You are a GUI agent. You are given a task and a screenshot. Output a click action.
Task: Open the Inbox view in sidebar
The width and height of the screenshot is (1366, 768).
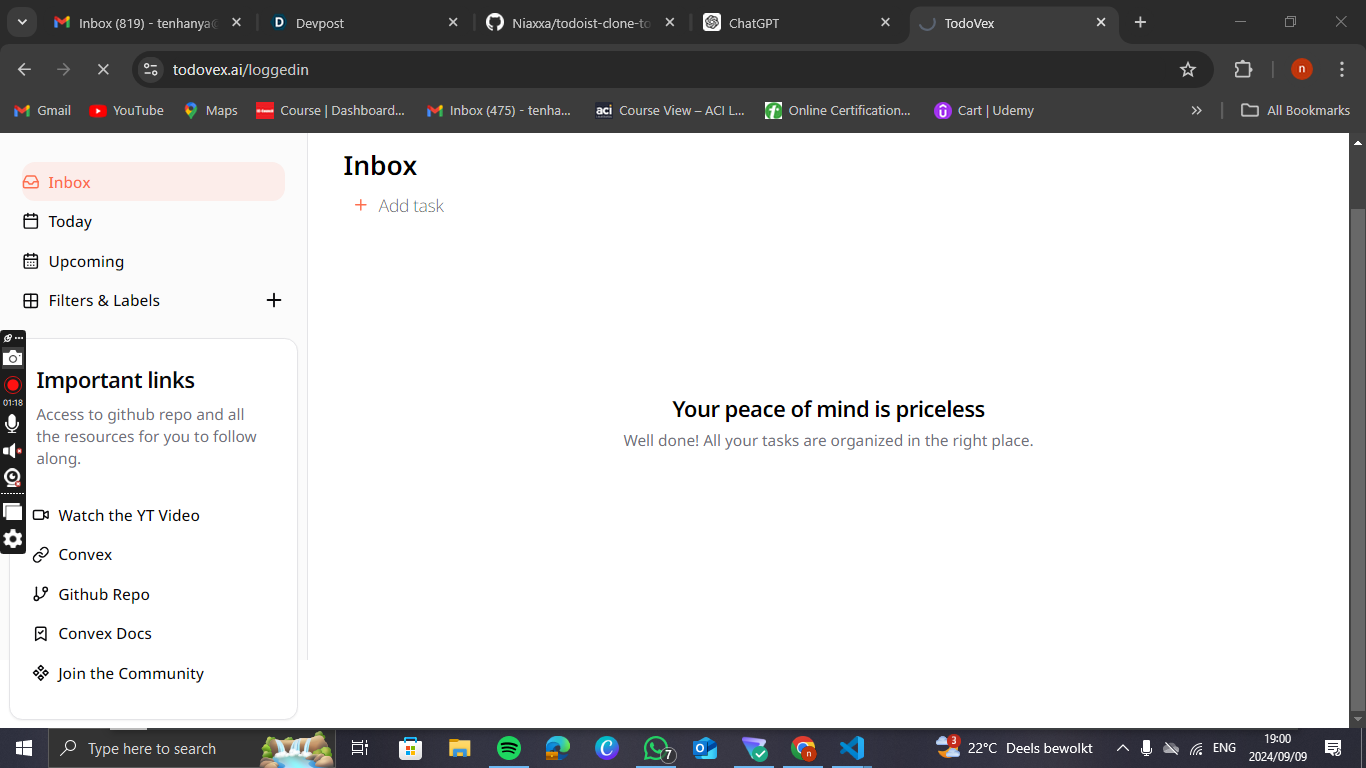[x=153, y=182]
